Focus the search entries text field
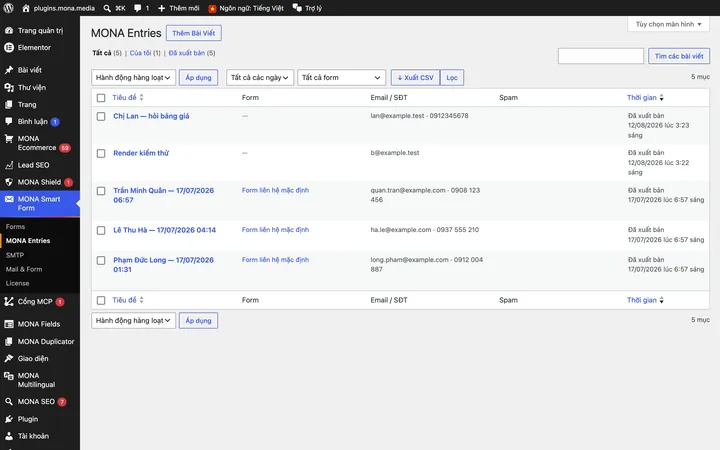This screenshot has height=450, width=720. tap(601, 56)
